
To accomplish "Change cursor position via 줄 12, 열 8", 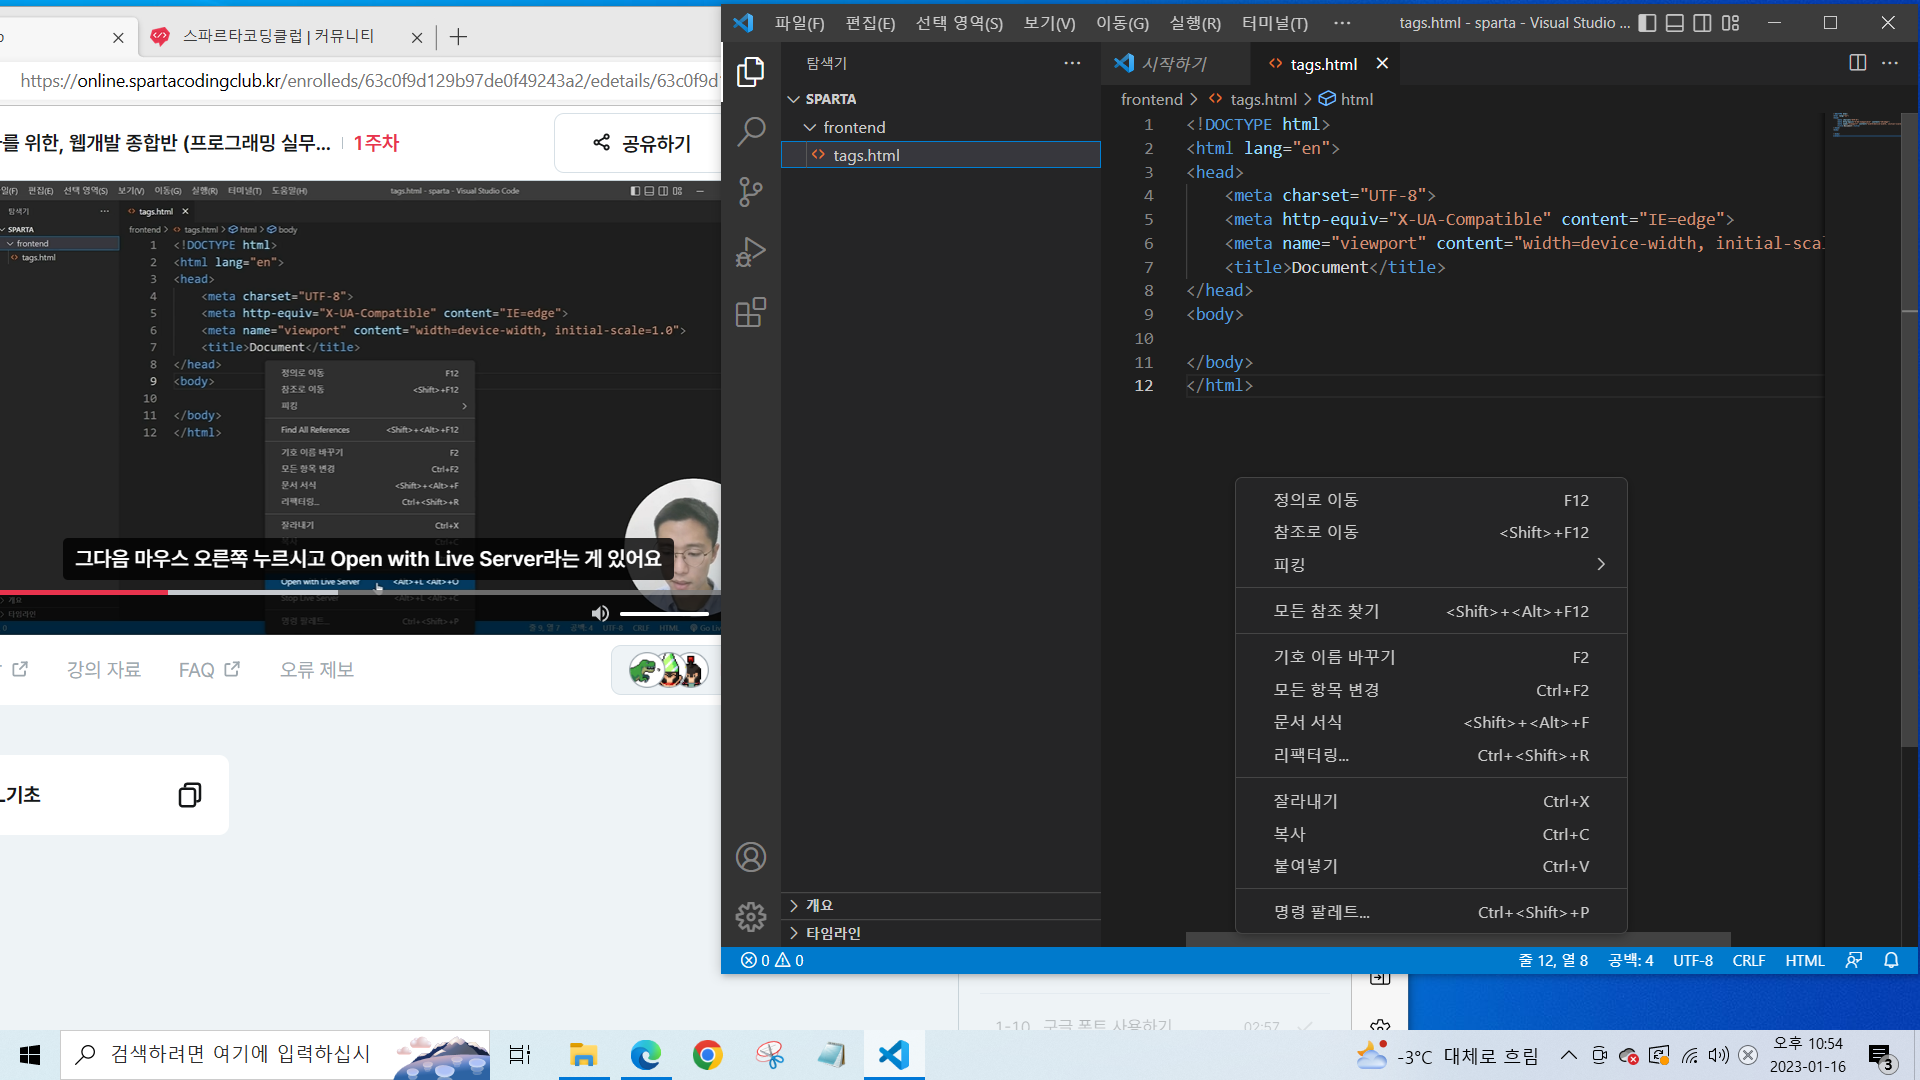I will point(1553,960).
